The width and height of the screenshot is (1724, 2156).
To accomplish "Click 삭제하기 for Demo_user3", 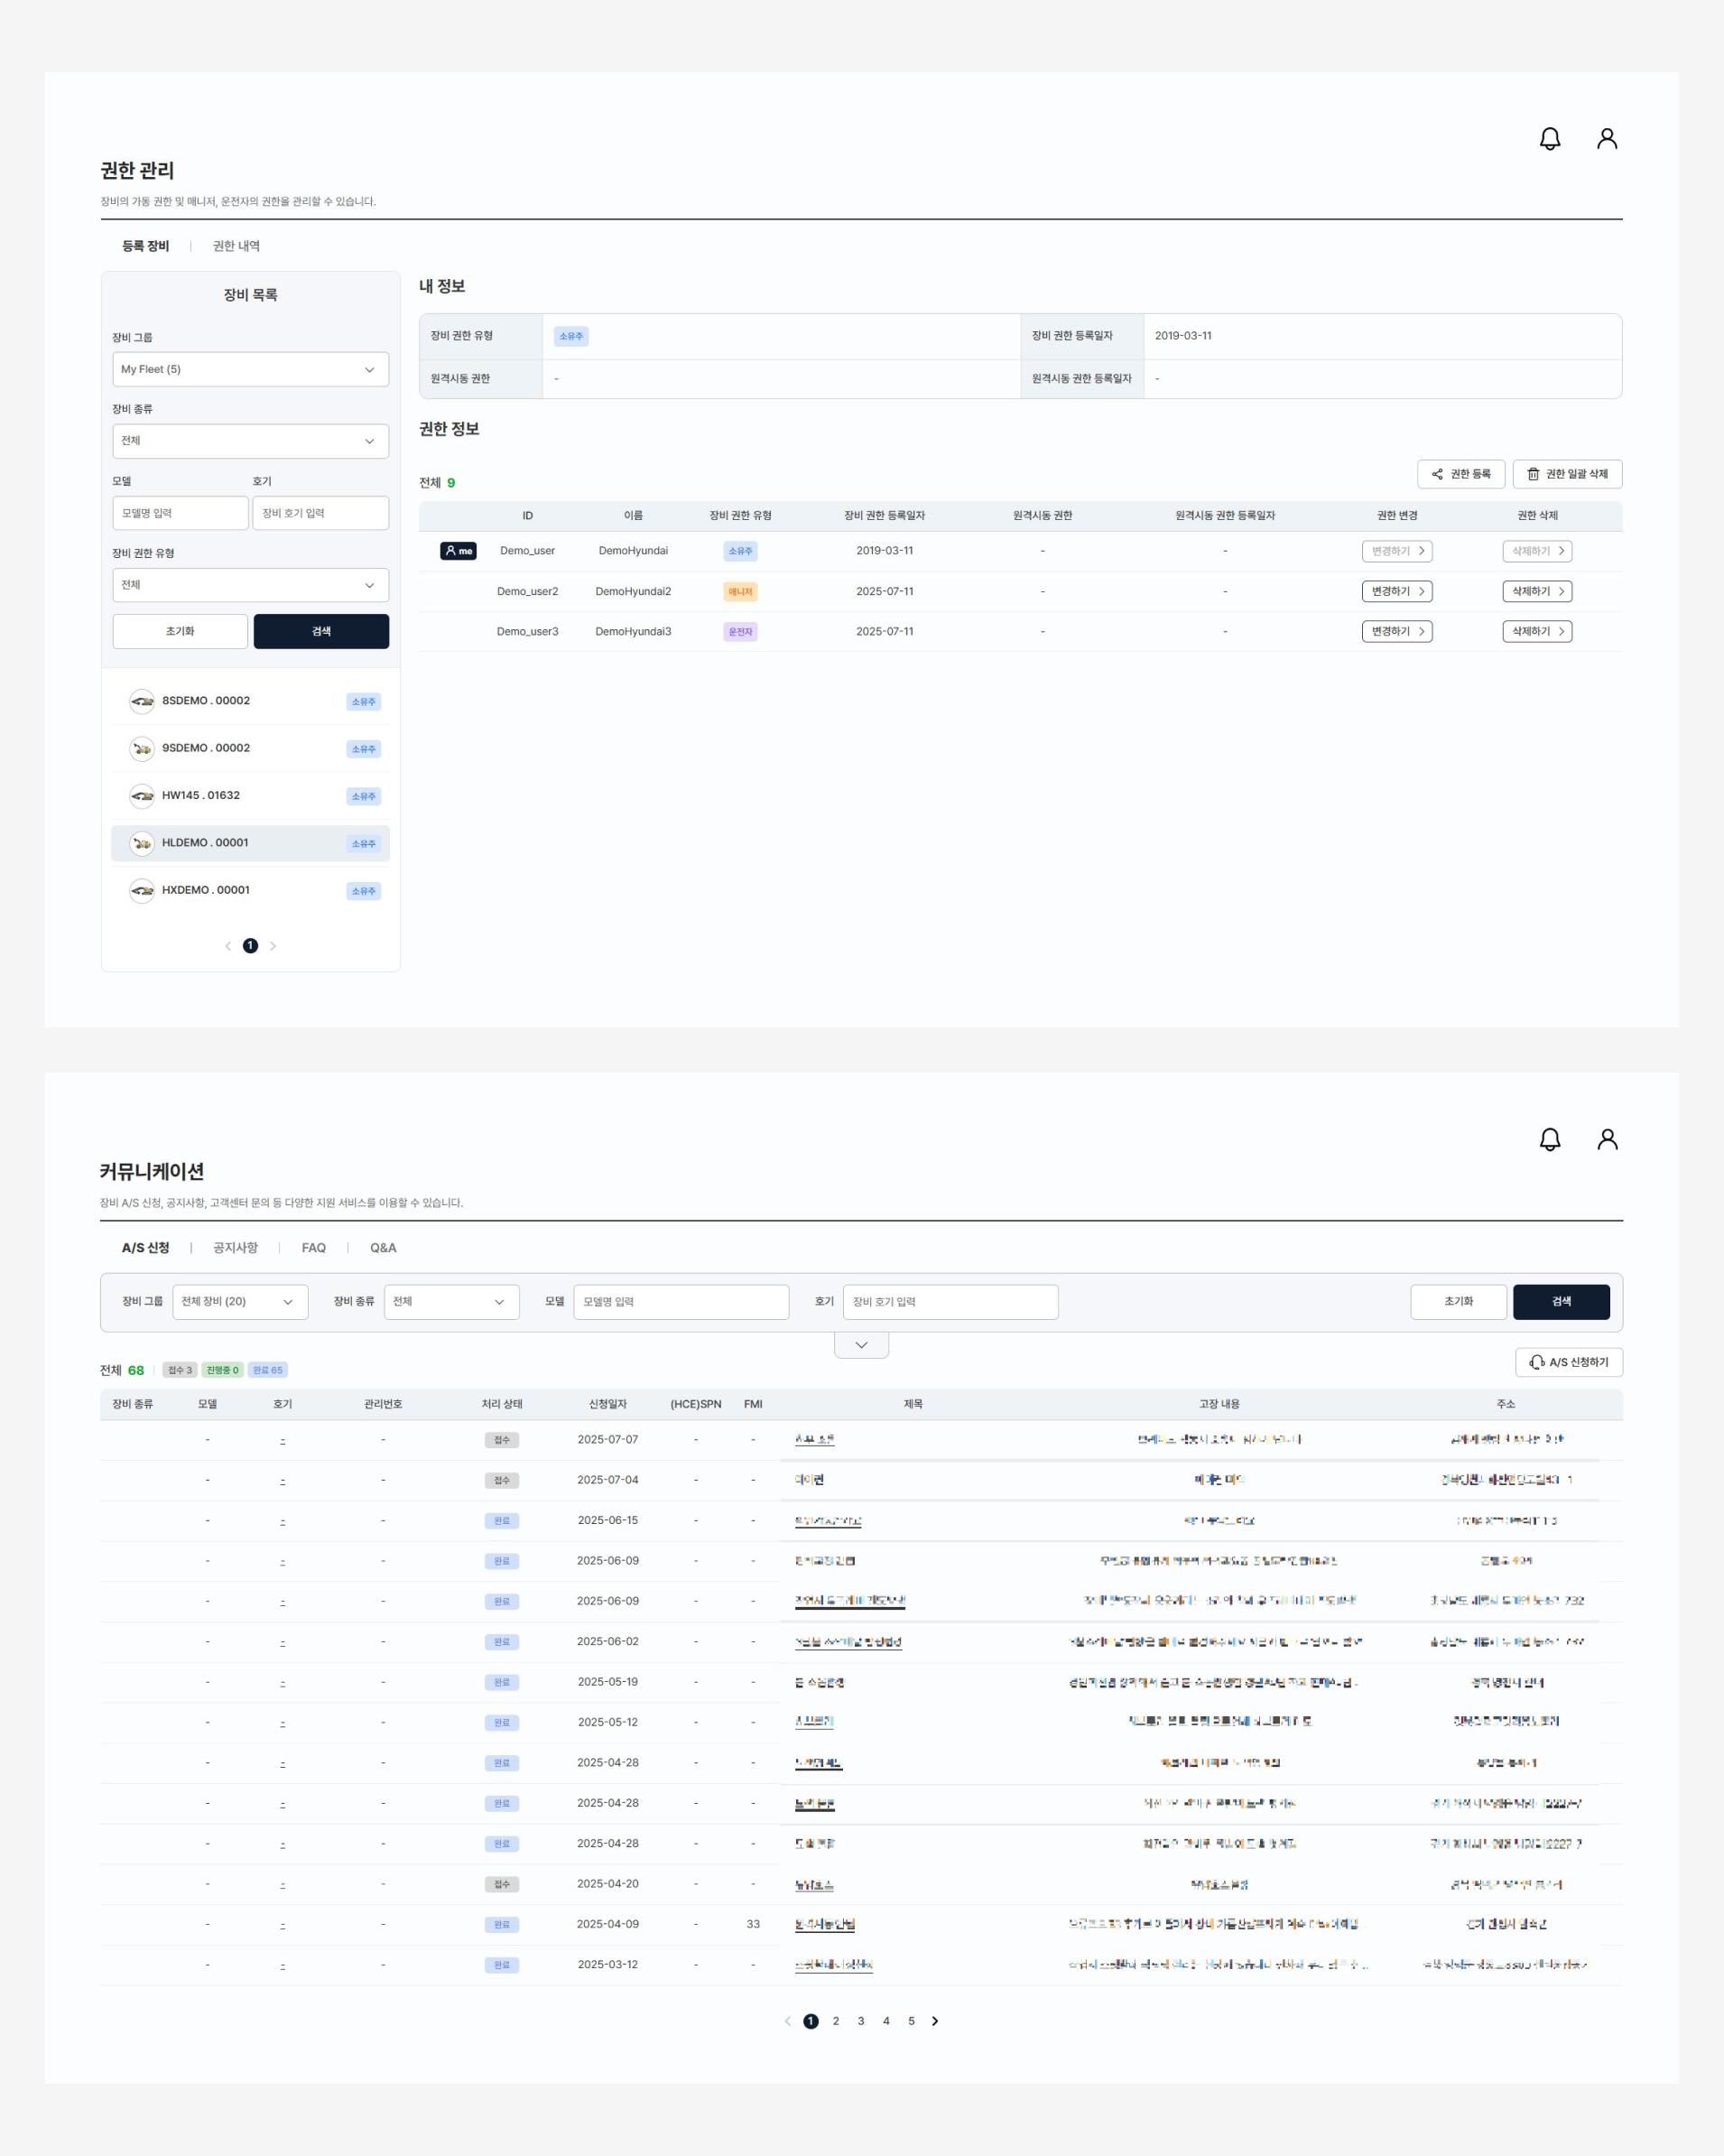I will pos(1536,631).
